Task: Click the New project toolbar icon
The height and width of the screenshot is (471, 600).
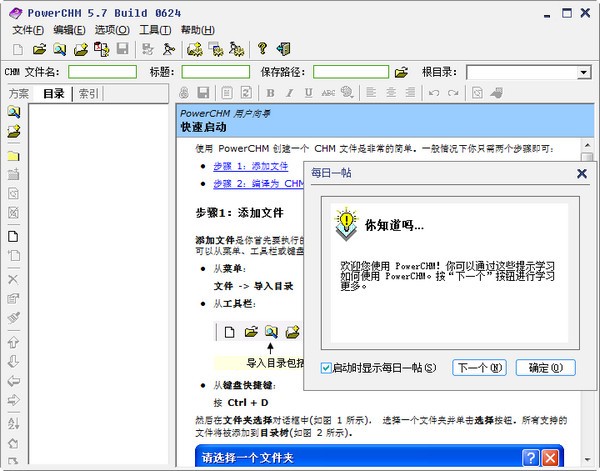Action: [x=18, y=49]
